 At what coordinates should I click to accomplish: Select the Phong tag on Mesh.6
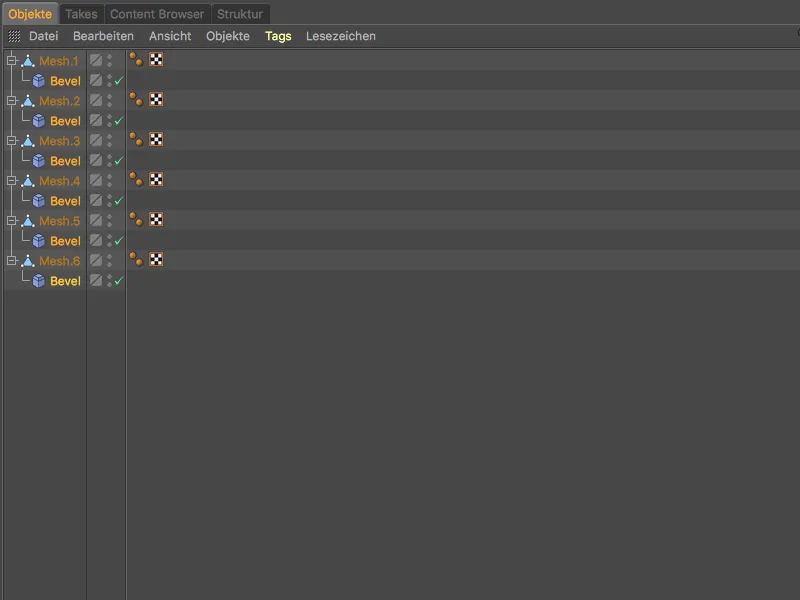(x=136, y=259)
